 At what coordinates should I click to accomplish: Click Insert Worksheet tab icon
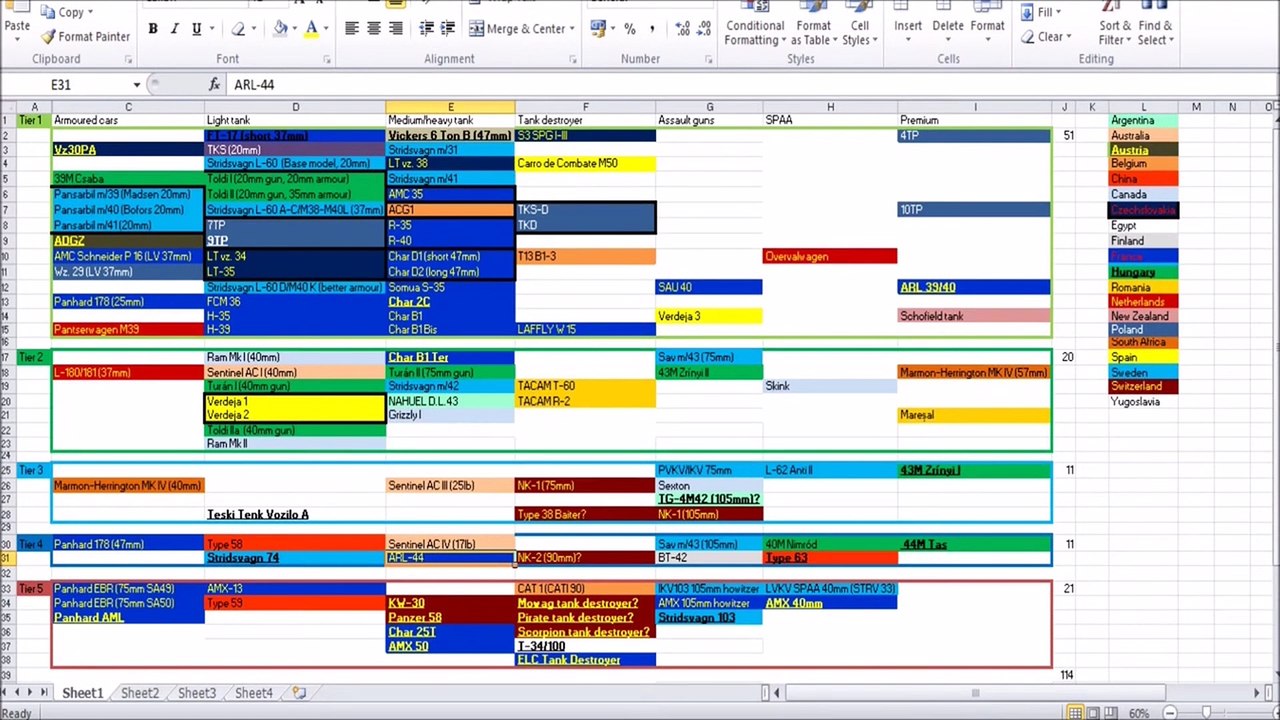coord(299,693)
